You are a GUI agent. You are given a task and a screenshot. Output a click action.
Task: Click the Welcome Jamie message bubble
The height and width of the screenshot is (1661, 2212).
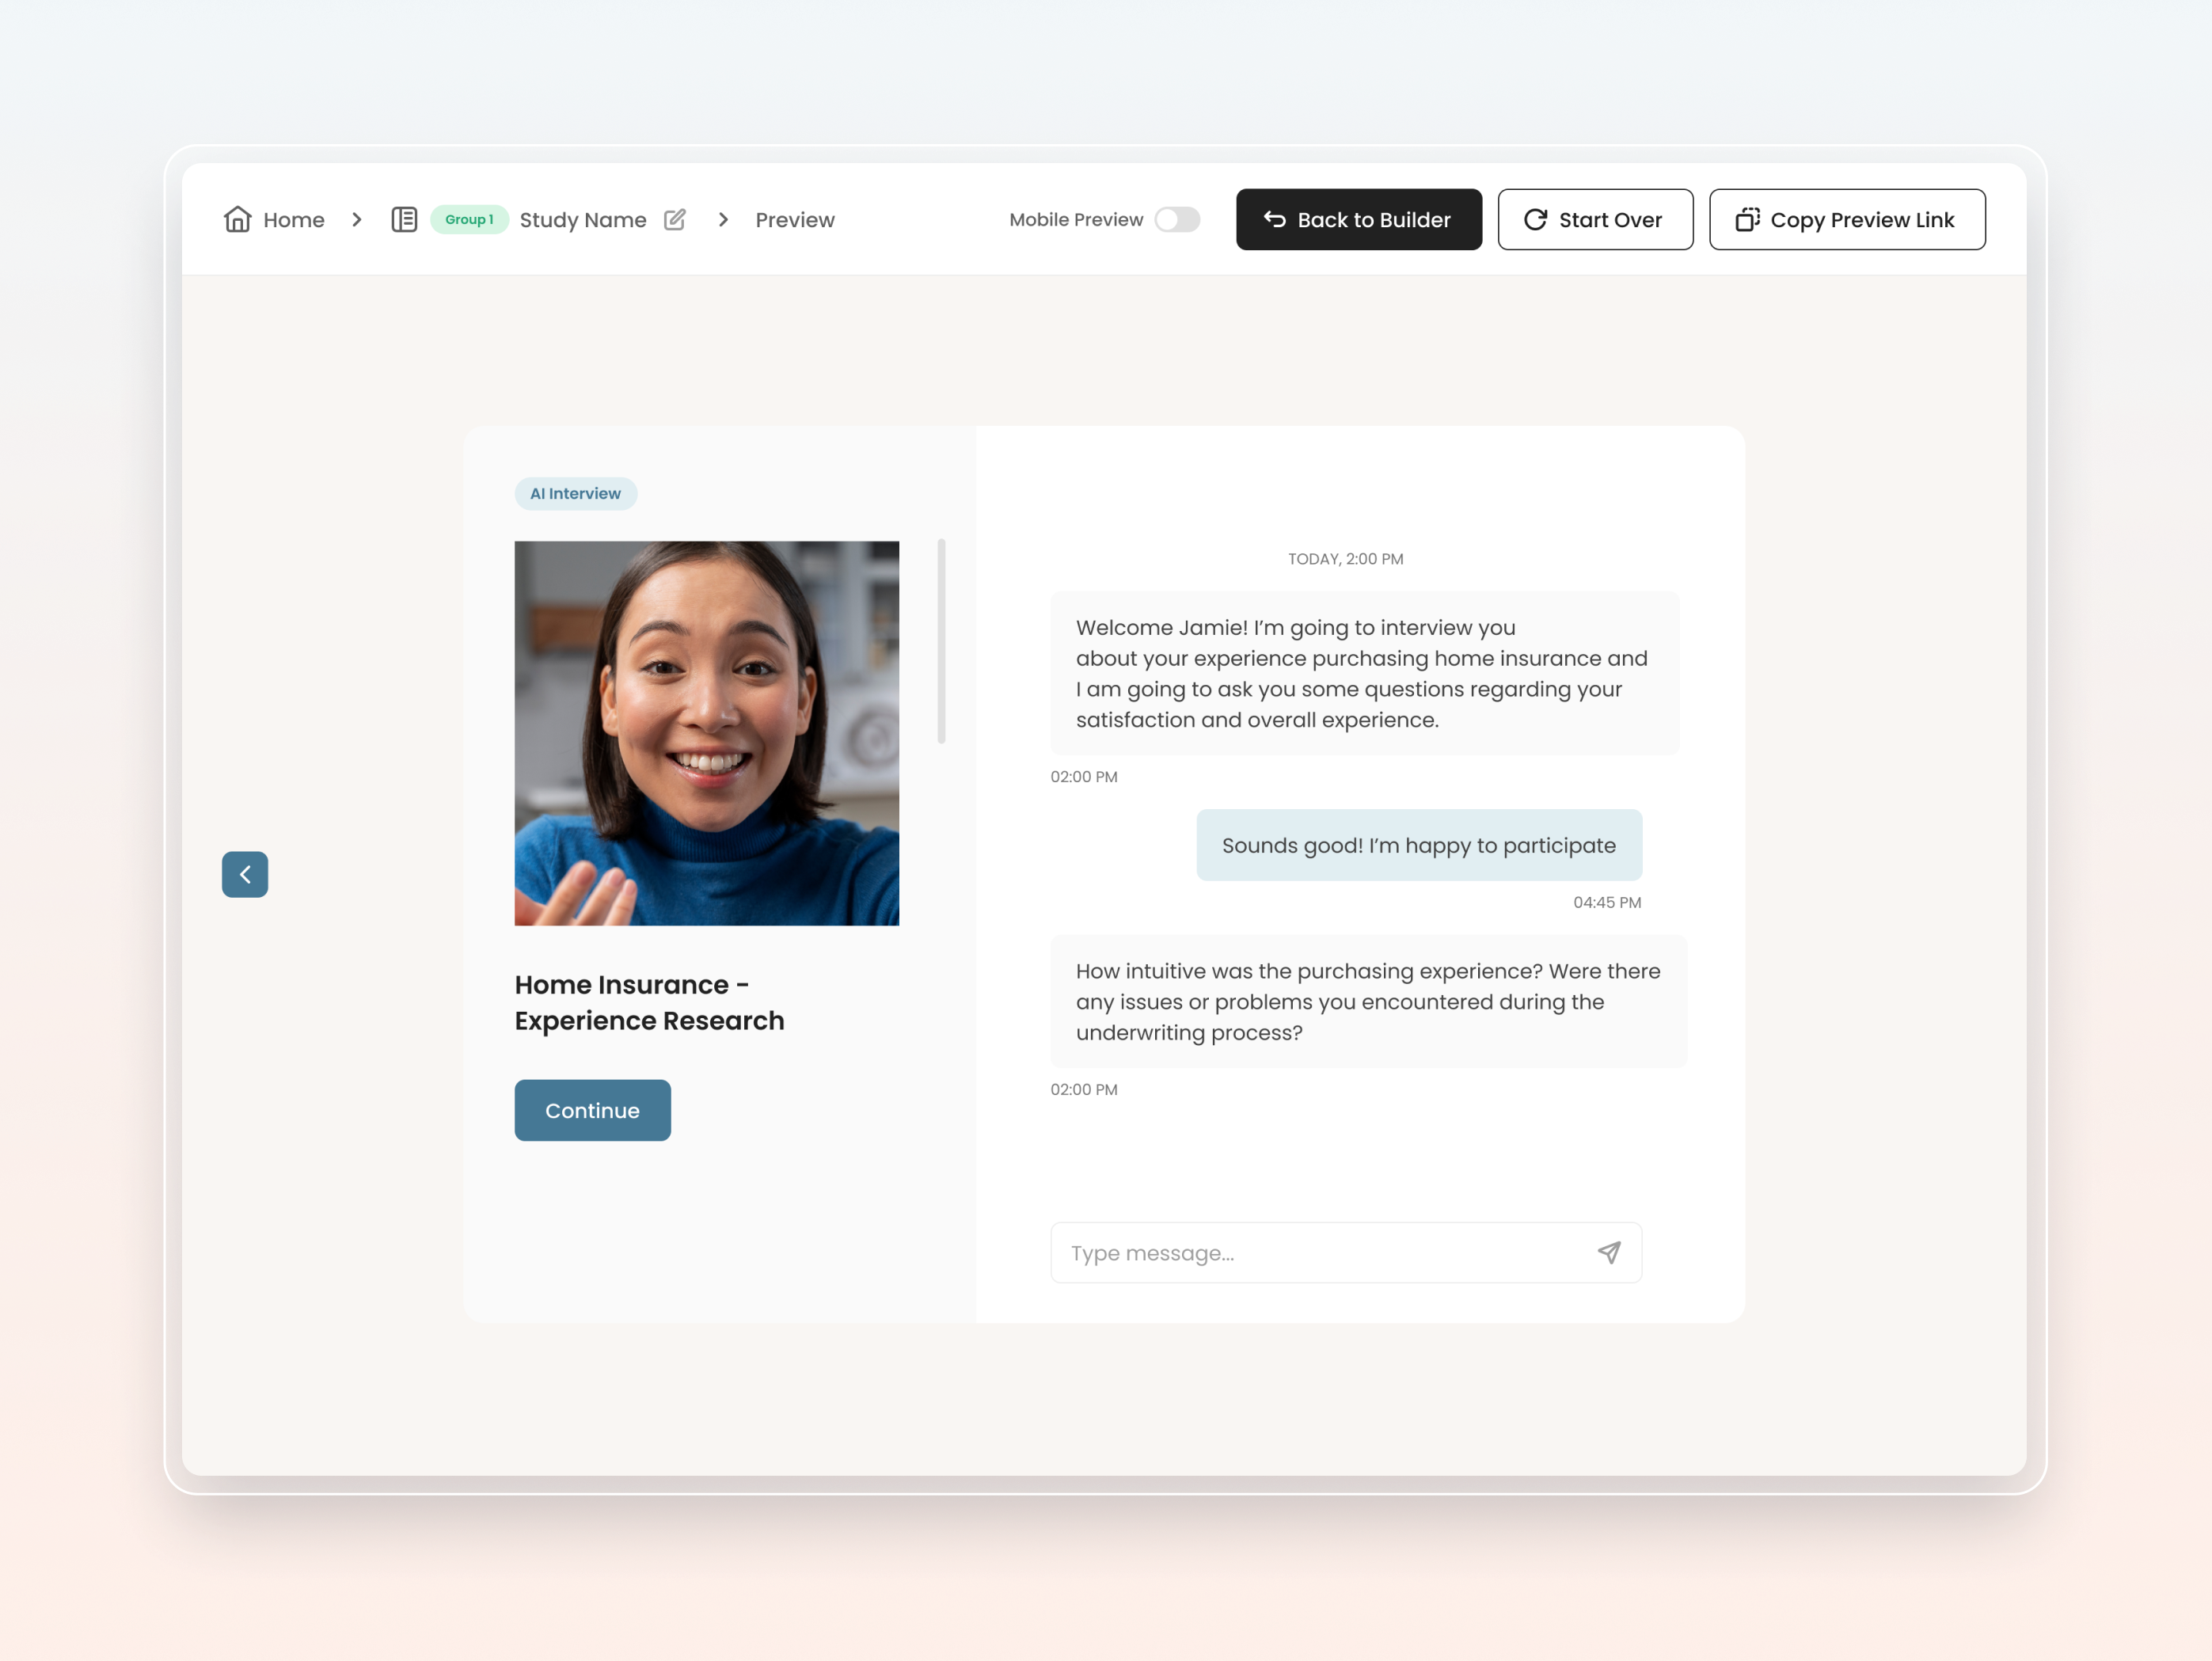[x=1365, y=673]
